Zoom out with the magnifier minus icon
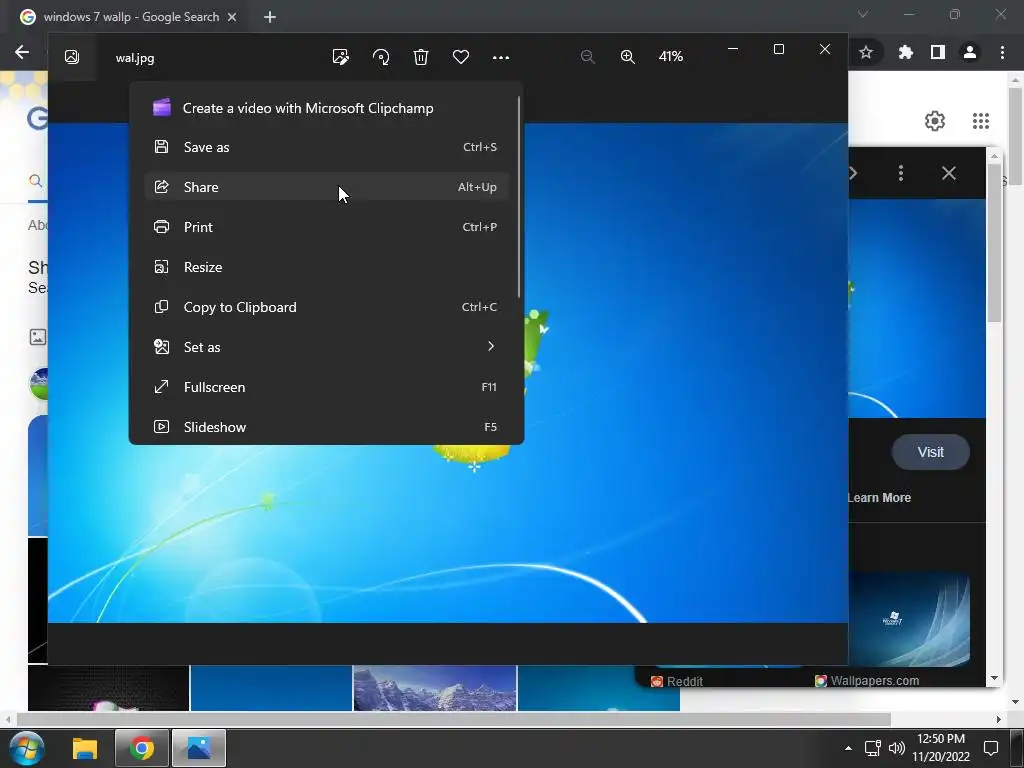1024x768 pixels. [588, 57]
